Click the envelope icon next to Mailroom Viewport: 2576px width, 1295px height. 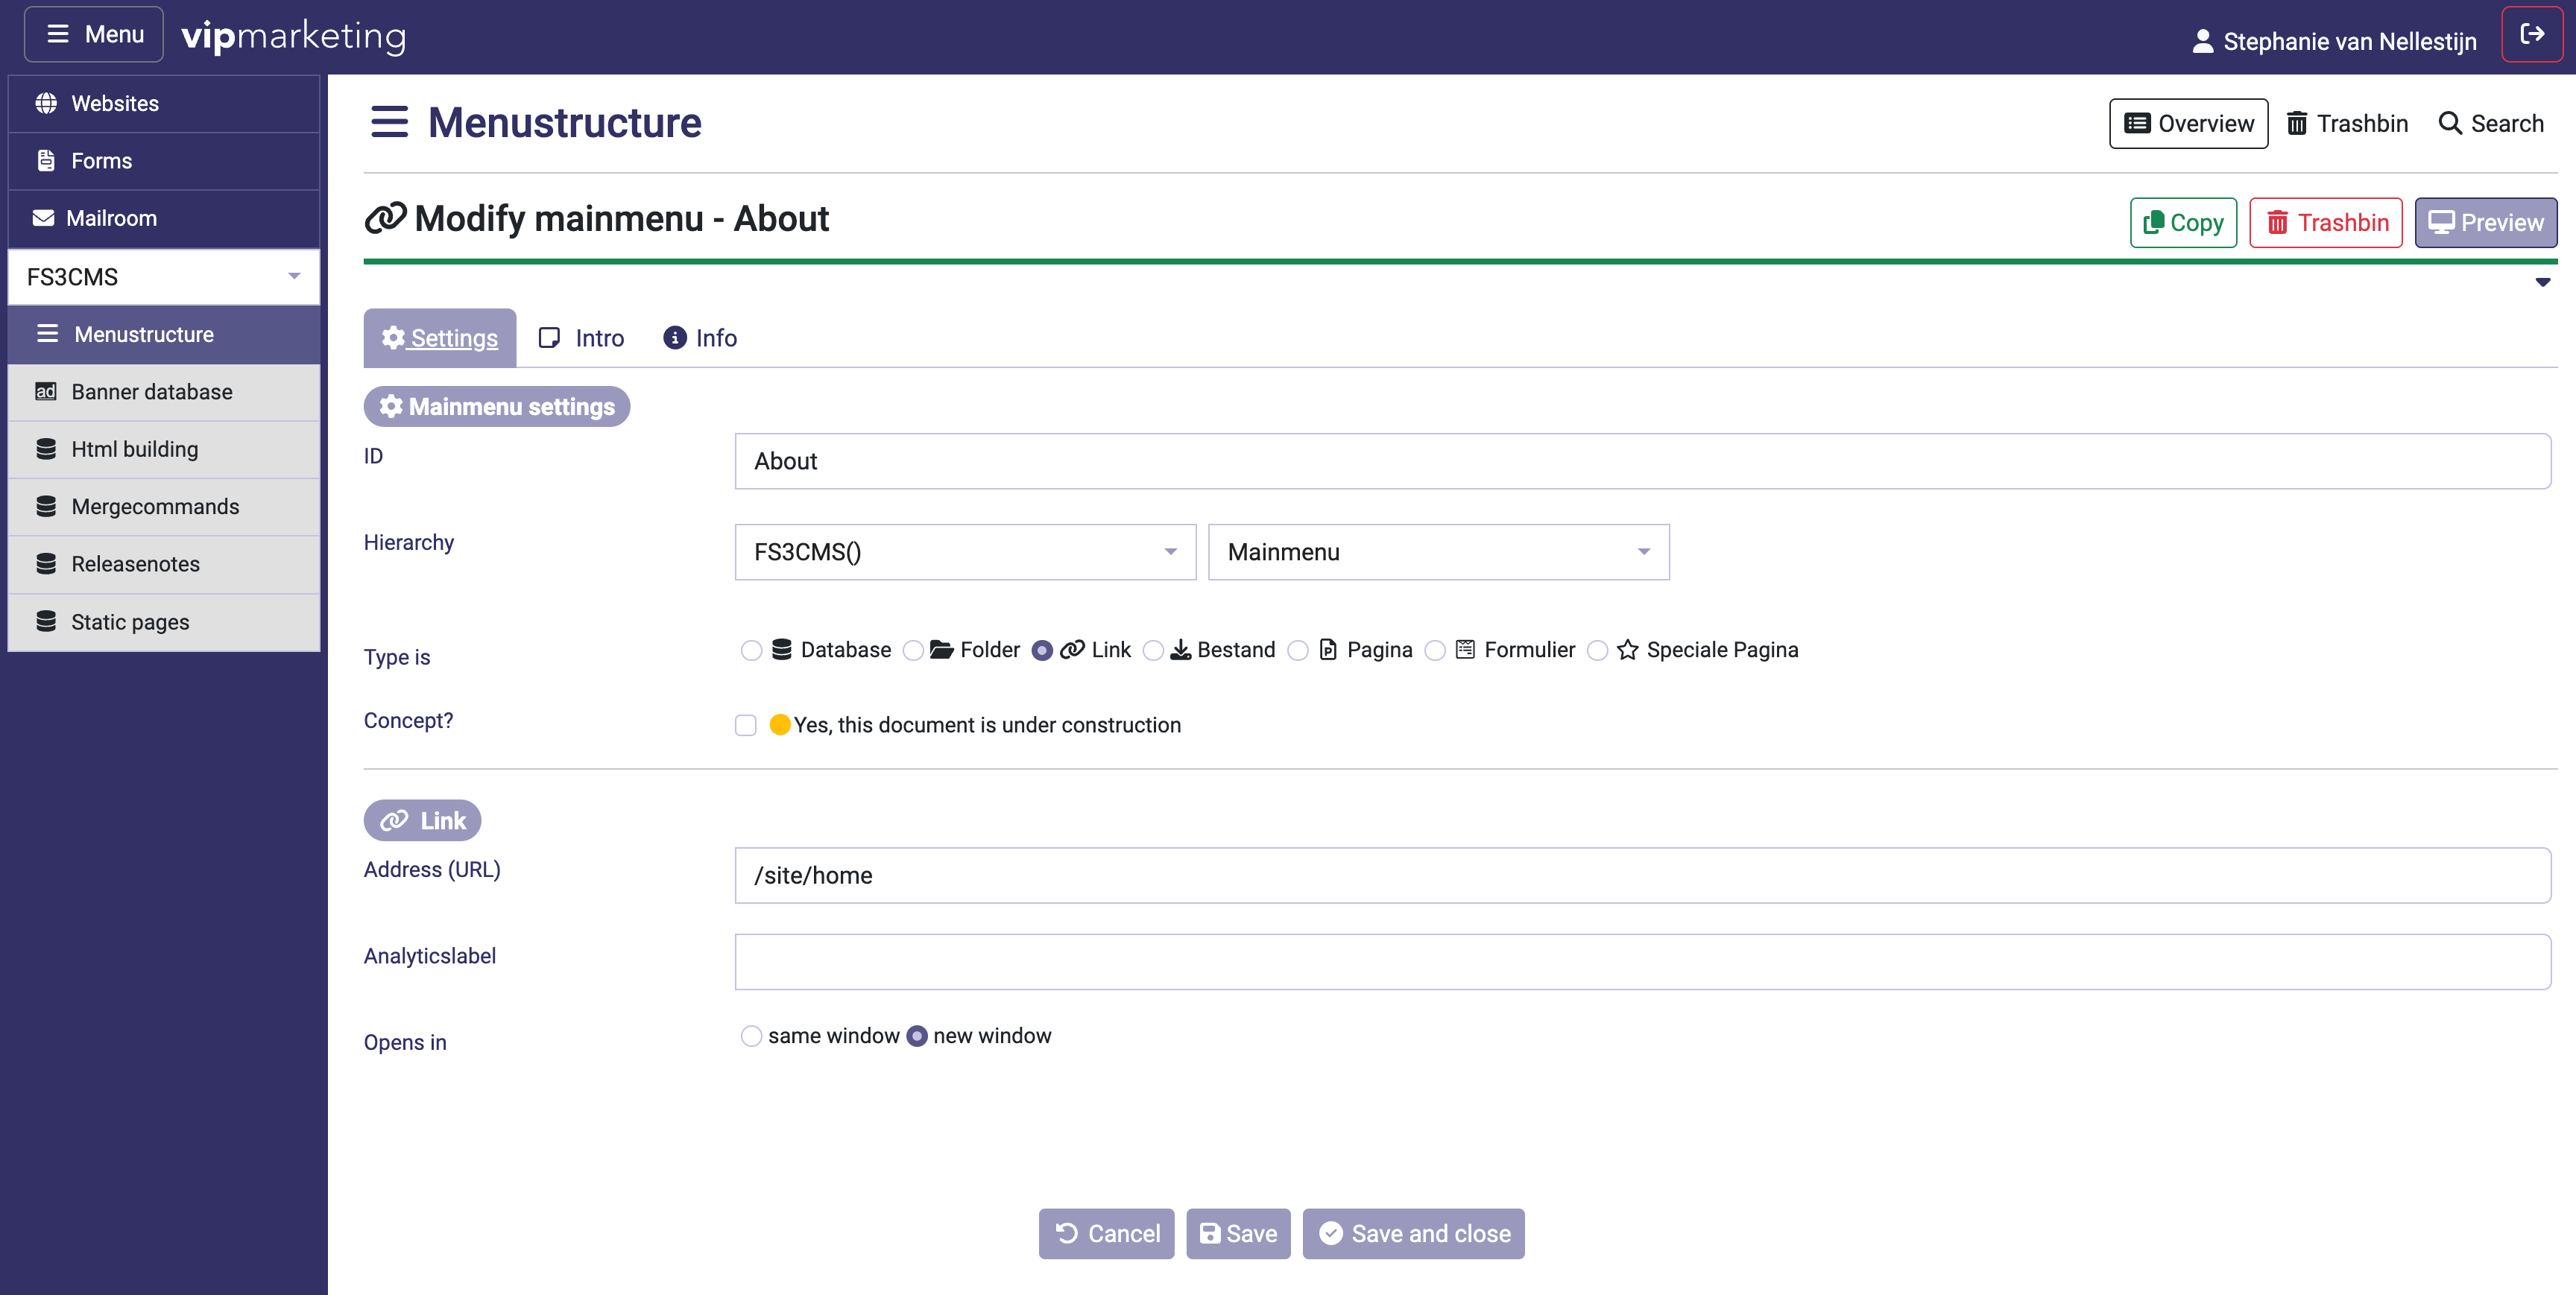[43, 218]
